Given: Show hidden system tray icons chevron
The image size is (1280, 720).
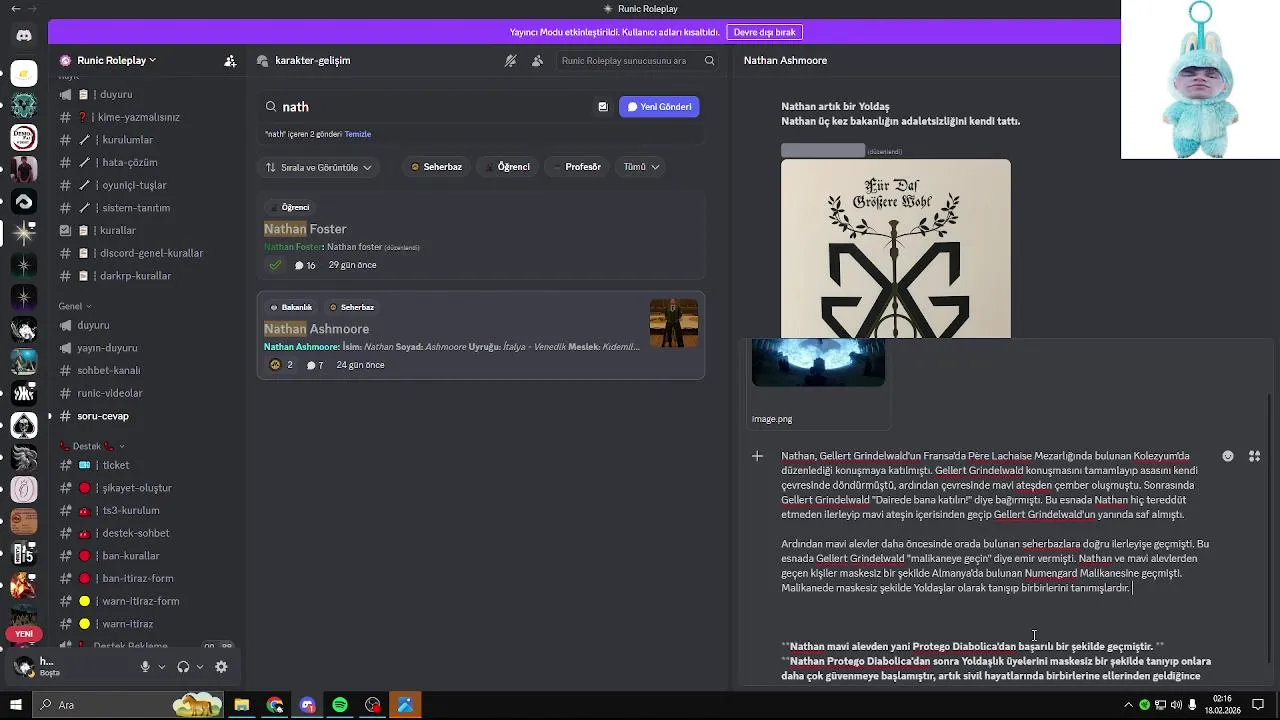Looking at the screenshot, I should [1129, 705].
